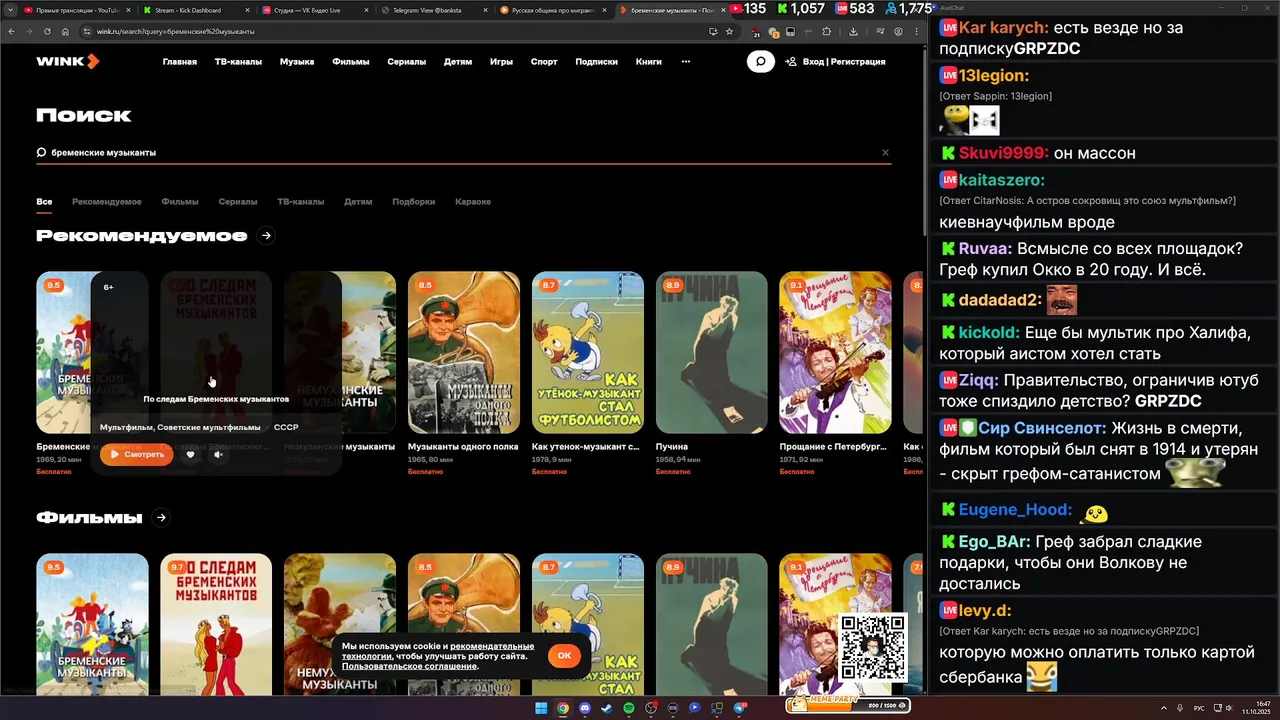Click Вход | Регистрация
Viewport: 1280px width, 720px height.
click(x=836, y=62)
